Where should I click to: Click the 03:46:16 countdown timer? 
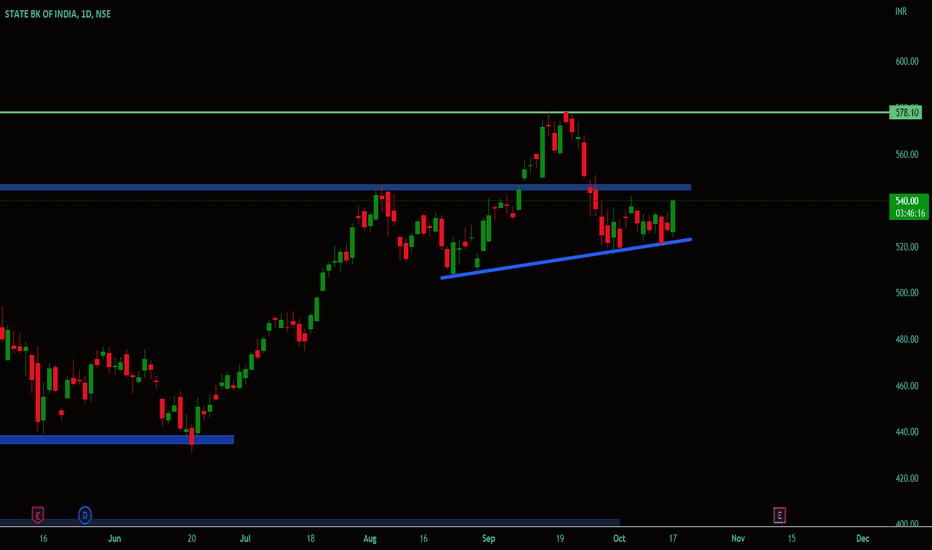click(908, 213)
